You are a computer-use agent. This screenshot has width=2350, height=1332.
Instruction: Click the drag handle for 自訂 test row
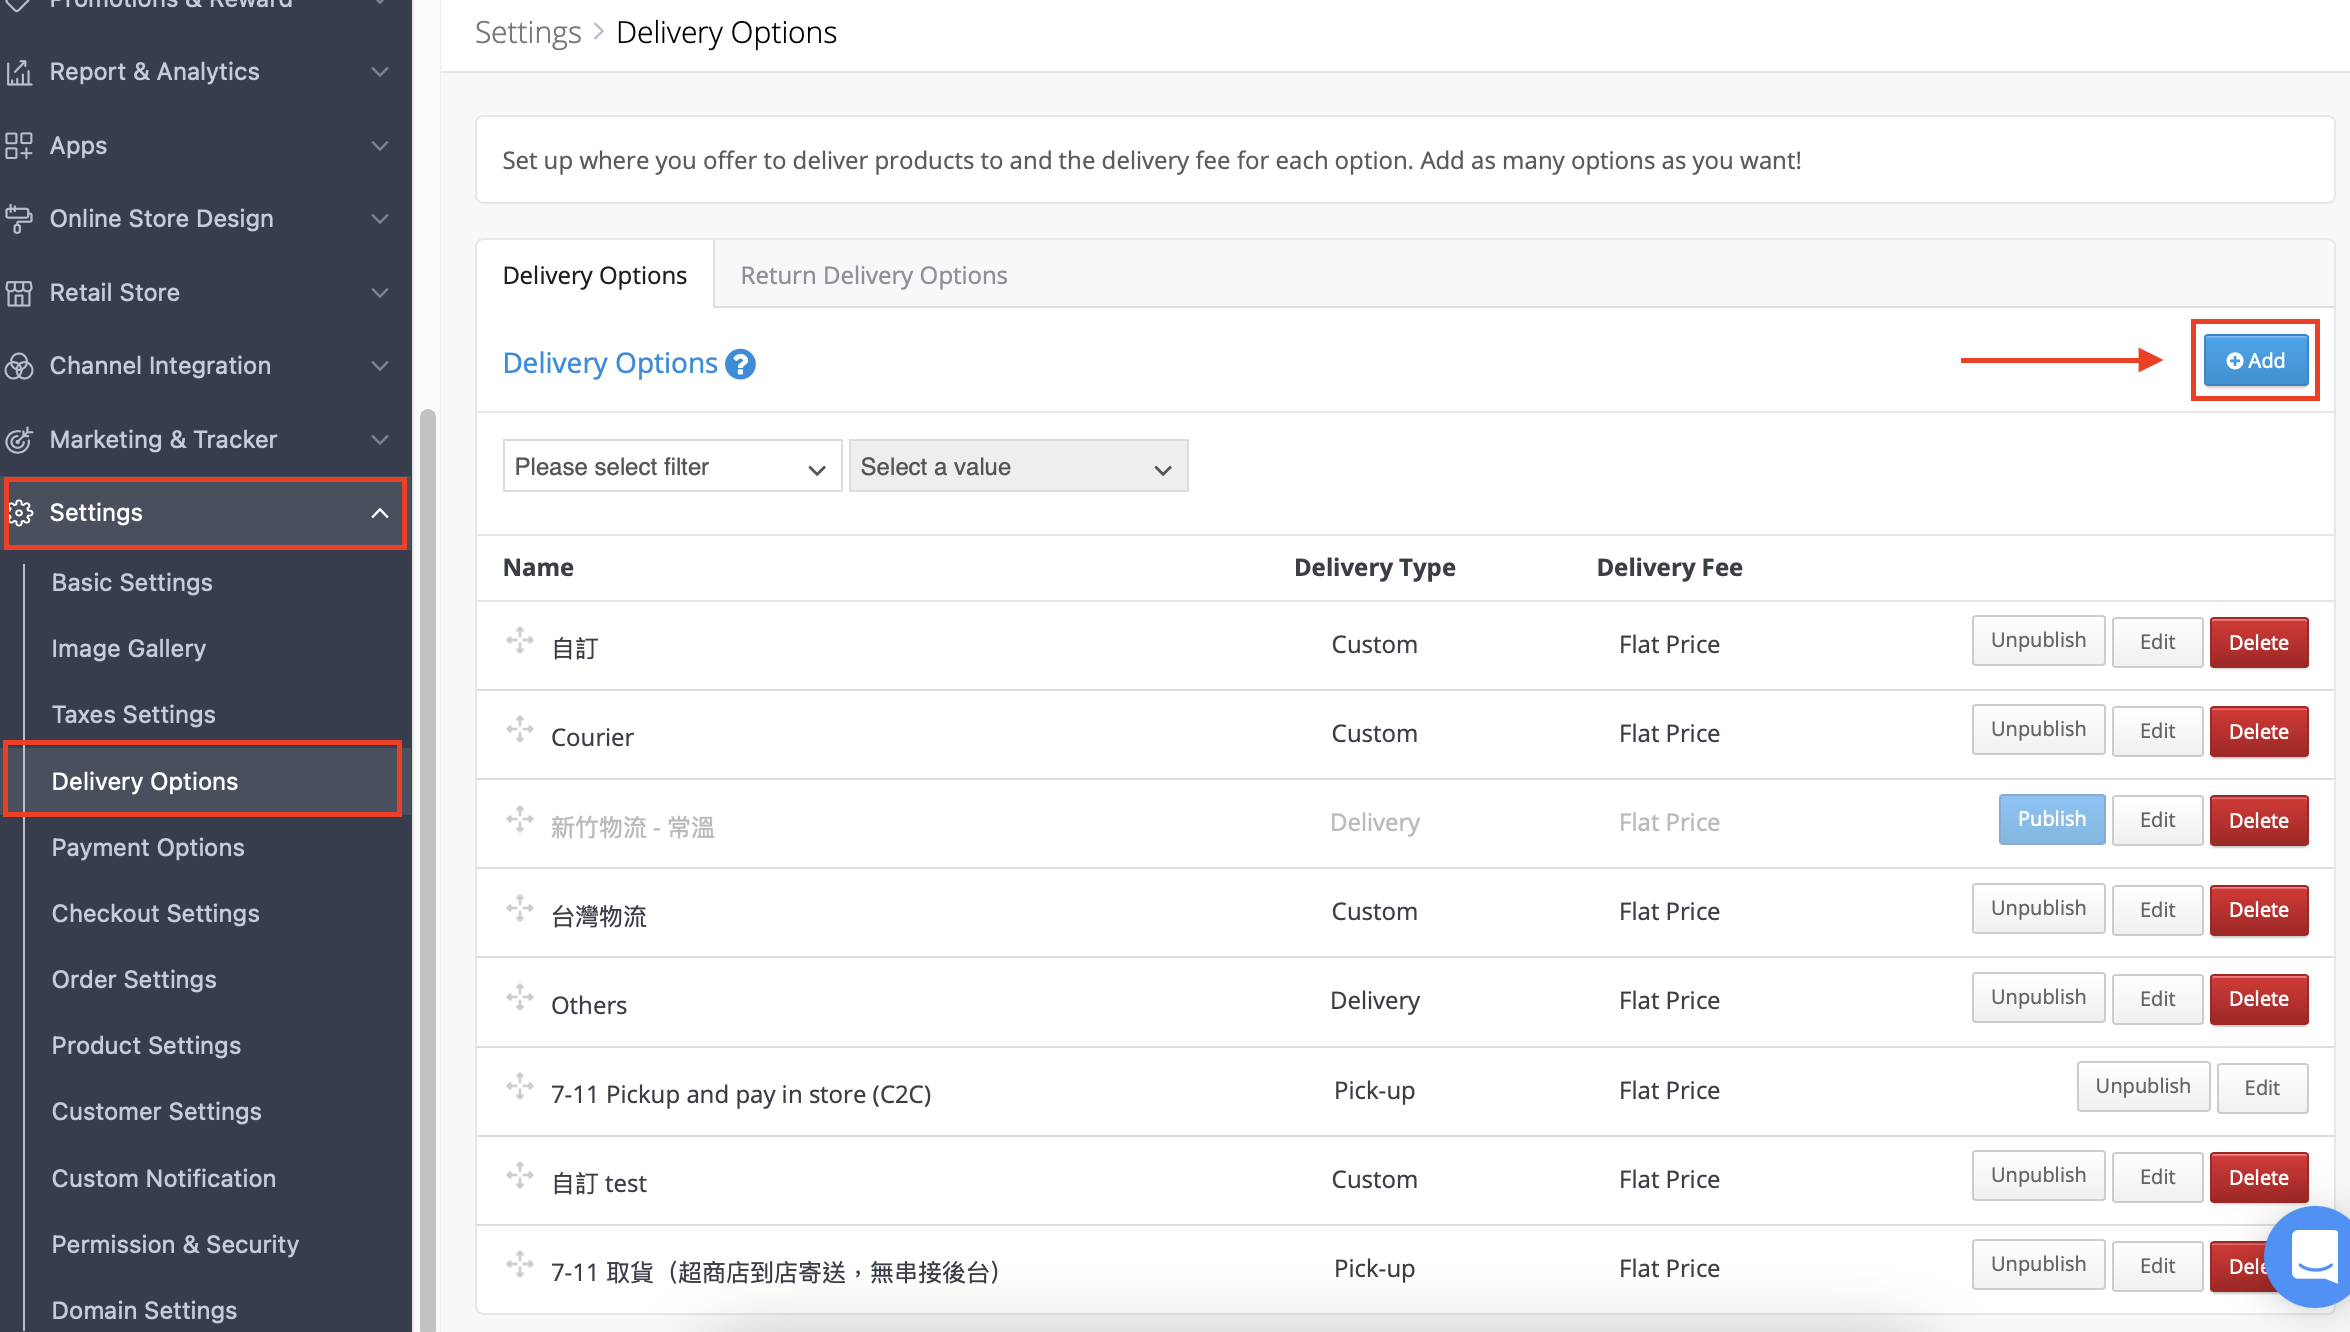(520, 1176)
